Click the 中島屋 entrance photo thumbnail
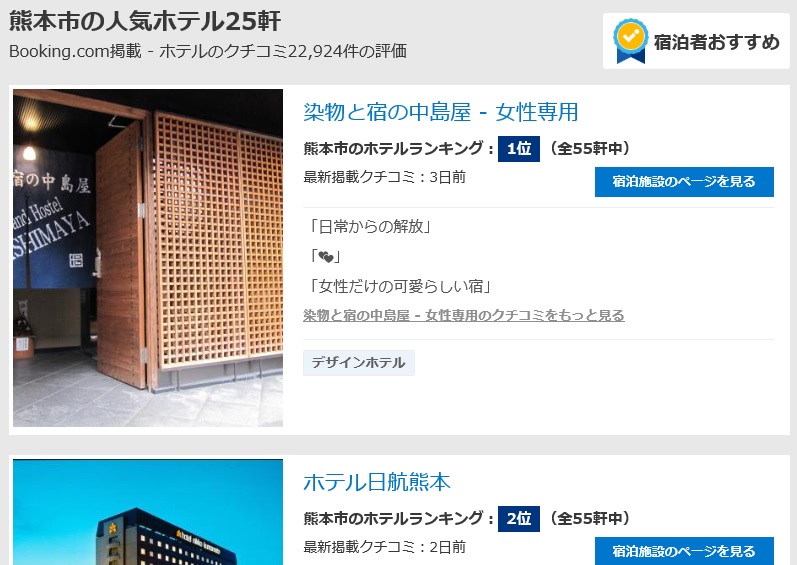Screen dimensions: 797x565 coord(148,258)
